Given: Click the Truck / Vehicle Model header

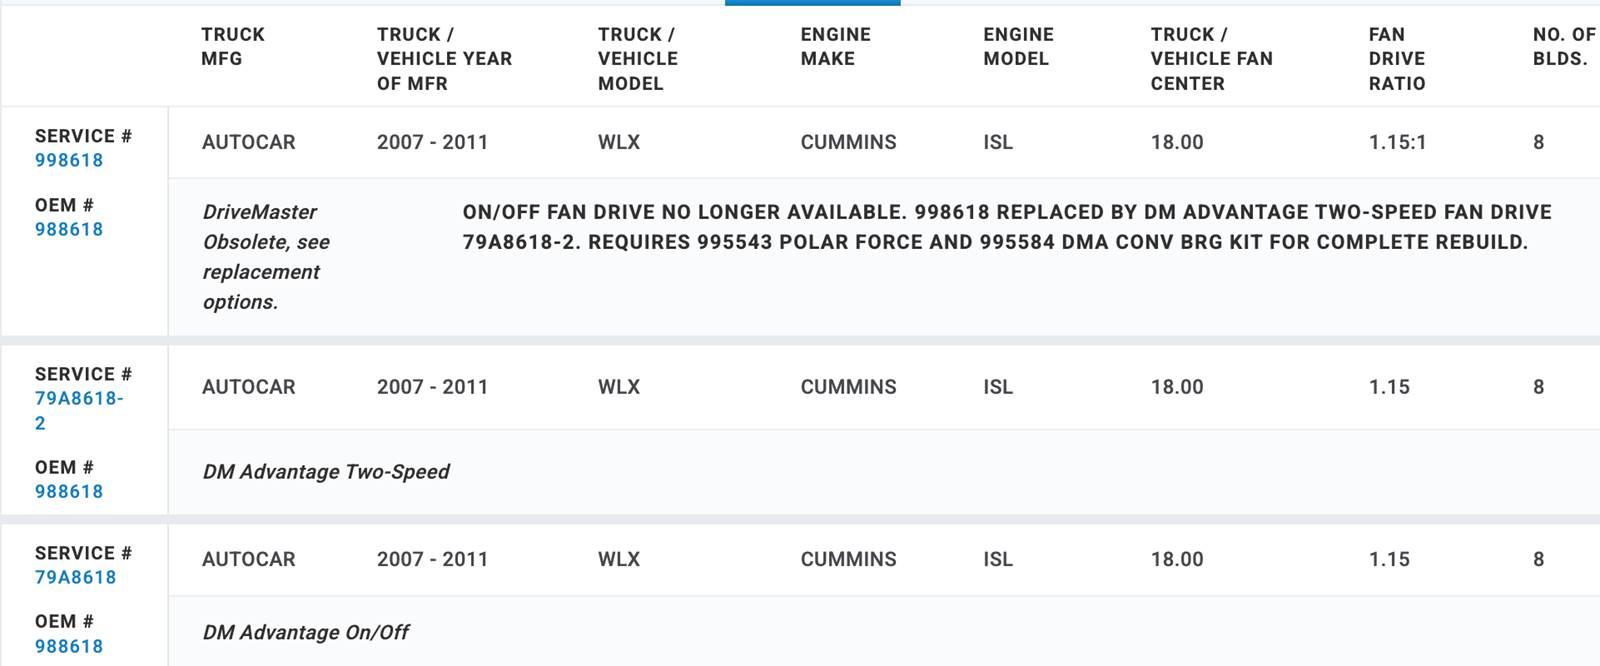Looking at the screenshot, I should 638,59.
